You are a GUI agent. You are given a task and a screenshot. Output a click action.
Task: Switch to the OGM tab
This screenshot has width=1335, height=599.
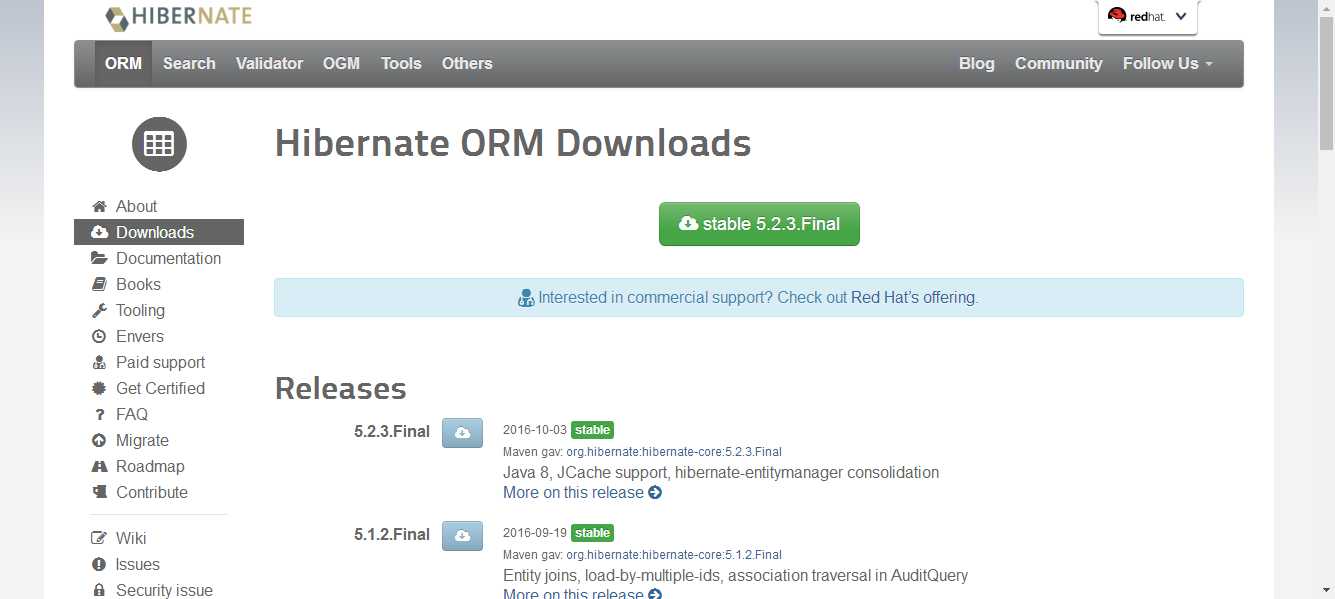[341, 63]
